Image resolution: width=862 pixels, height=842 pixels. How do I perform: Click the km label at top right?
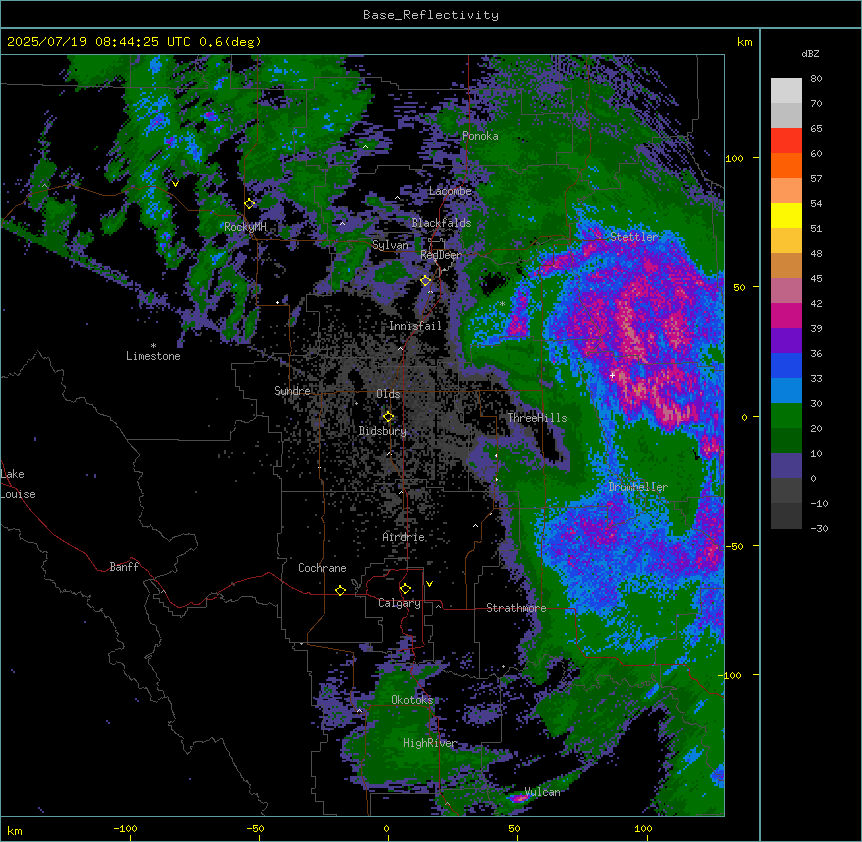click(744, 42)
